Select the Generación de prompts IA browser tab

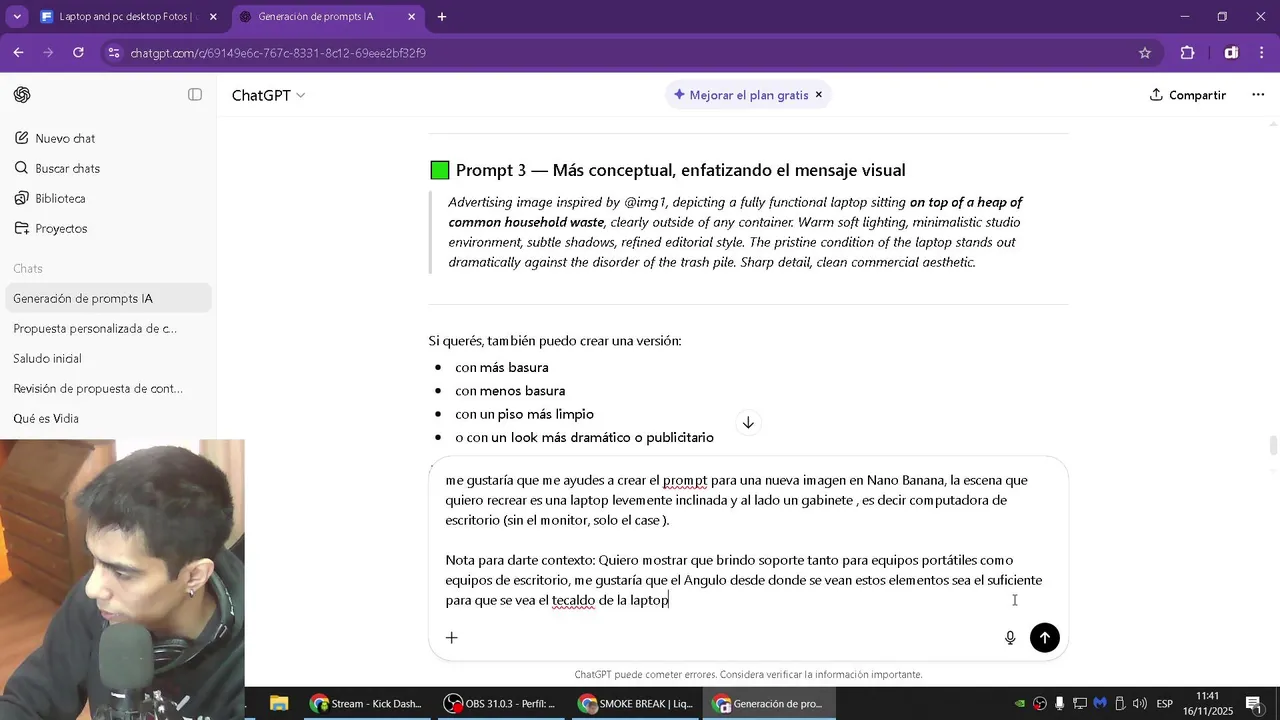point(328,17)
